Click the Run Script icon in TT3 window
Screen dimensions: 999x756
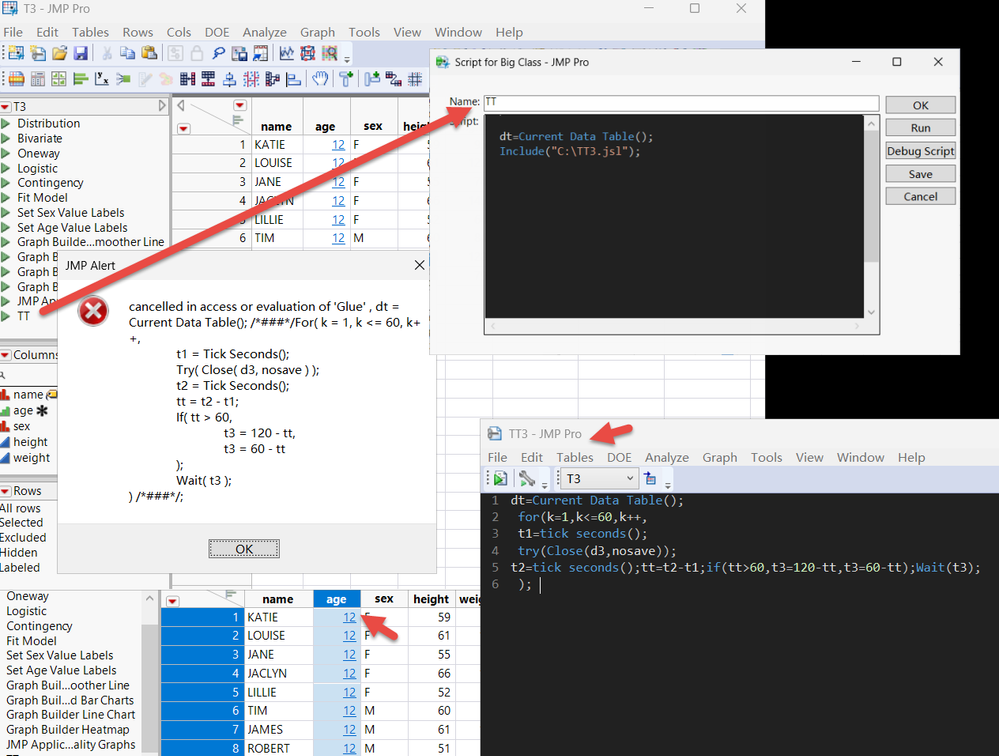[x=500, y=478]
